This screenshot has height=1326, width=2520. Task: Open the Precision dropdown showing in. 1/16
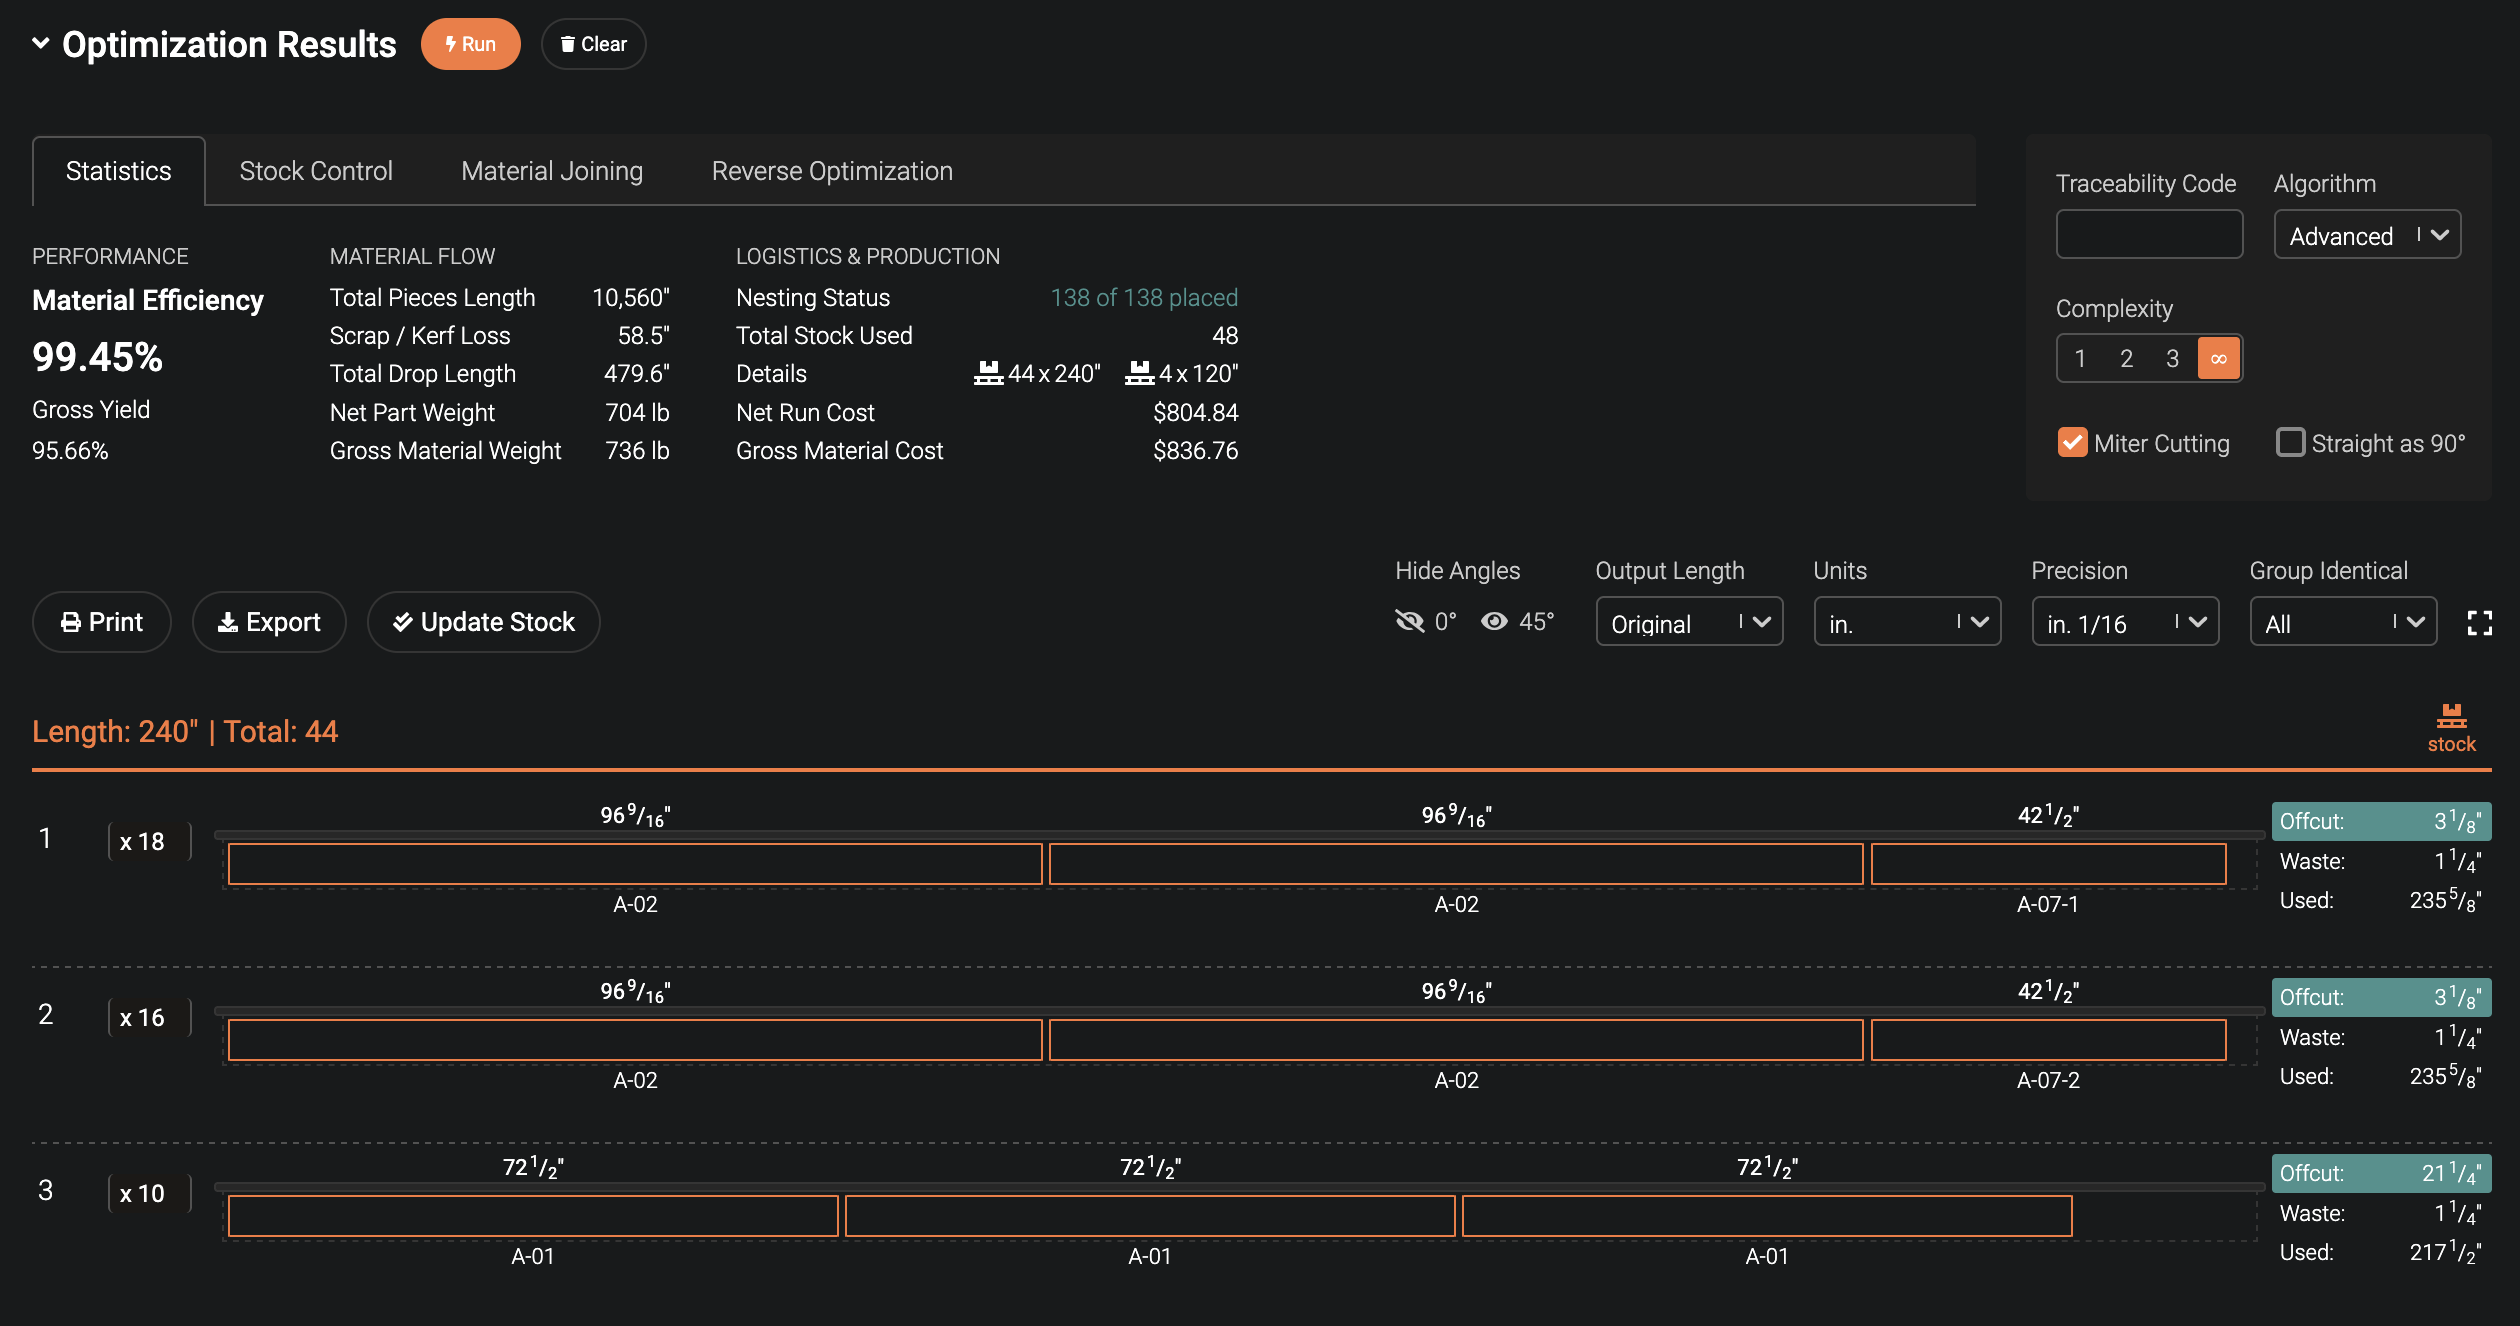[2125, 622]
